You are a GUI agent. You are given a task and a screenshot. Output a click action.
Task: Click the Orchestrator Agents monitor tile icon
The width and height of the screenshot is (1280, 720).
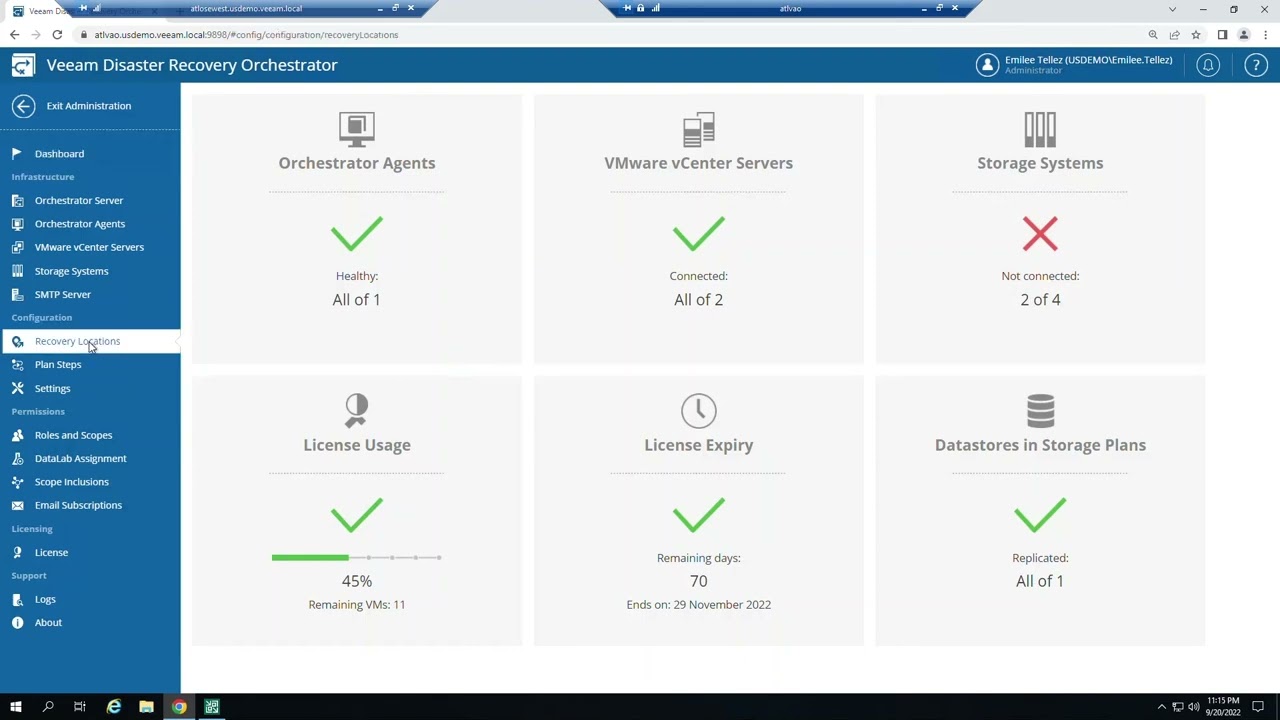click(357, 129)
